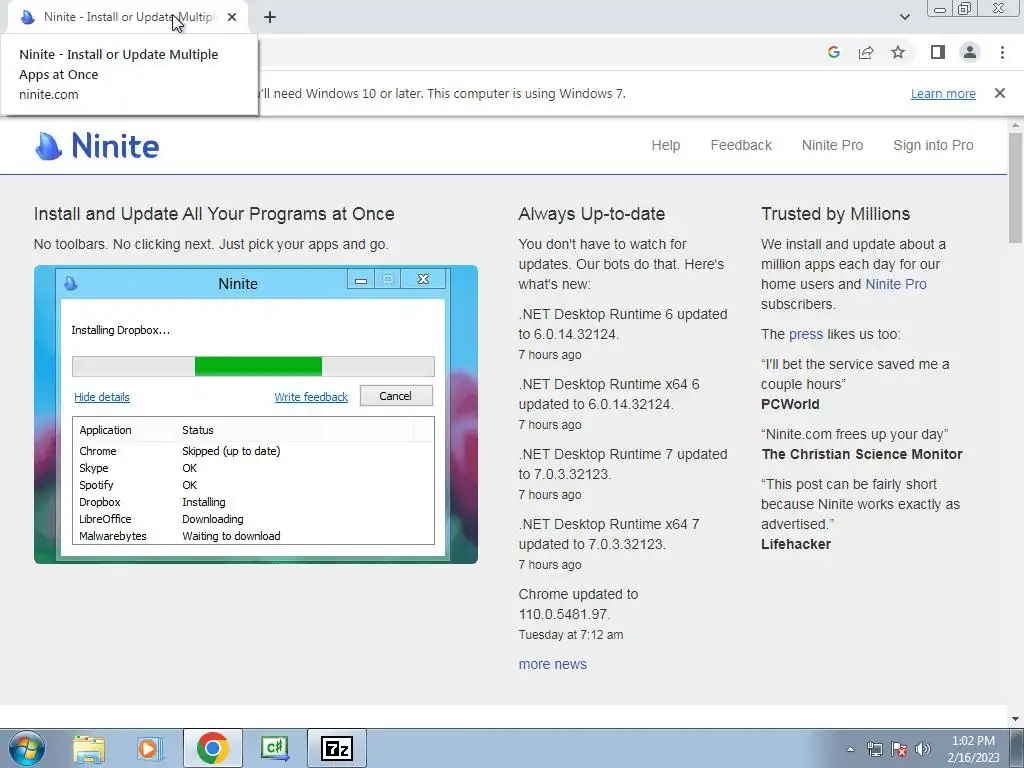Click the '.NET Desktop Runtime 6 updated' news text
This screenshot has height=768, width=1024.
pos(623,324)
